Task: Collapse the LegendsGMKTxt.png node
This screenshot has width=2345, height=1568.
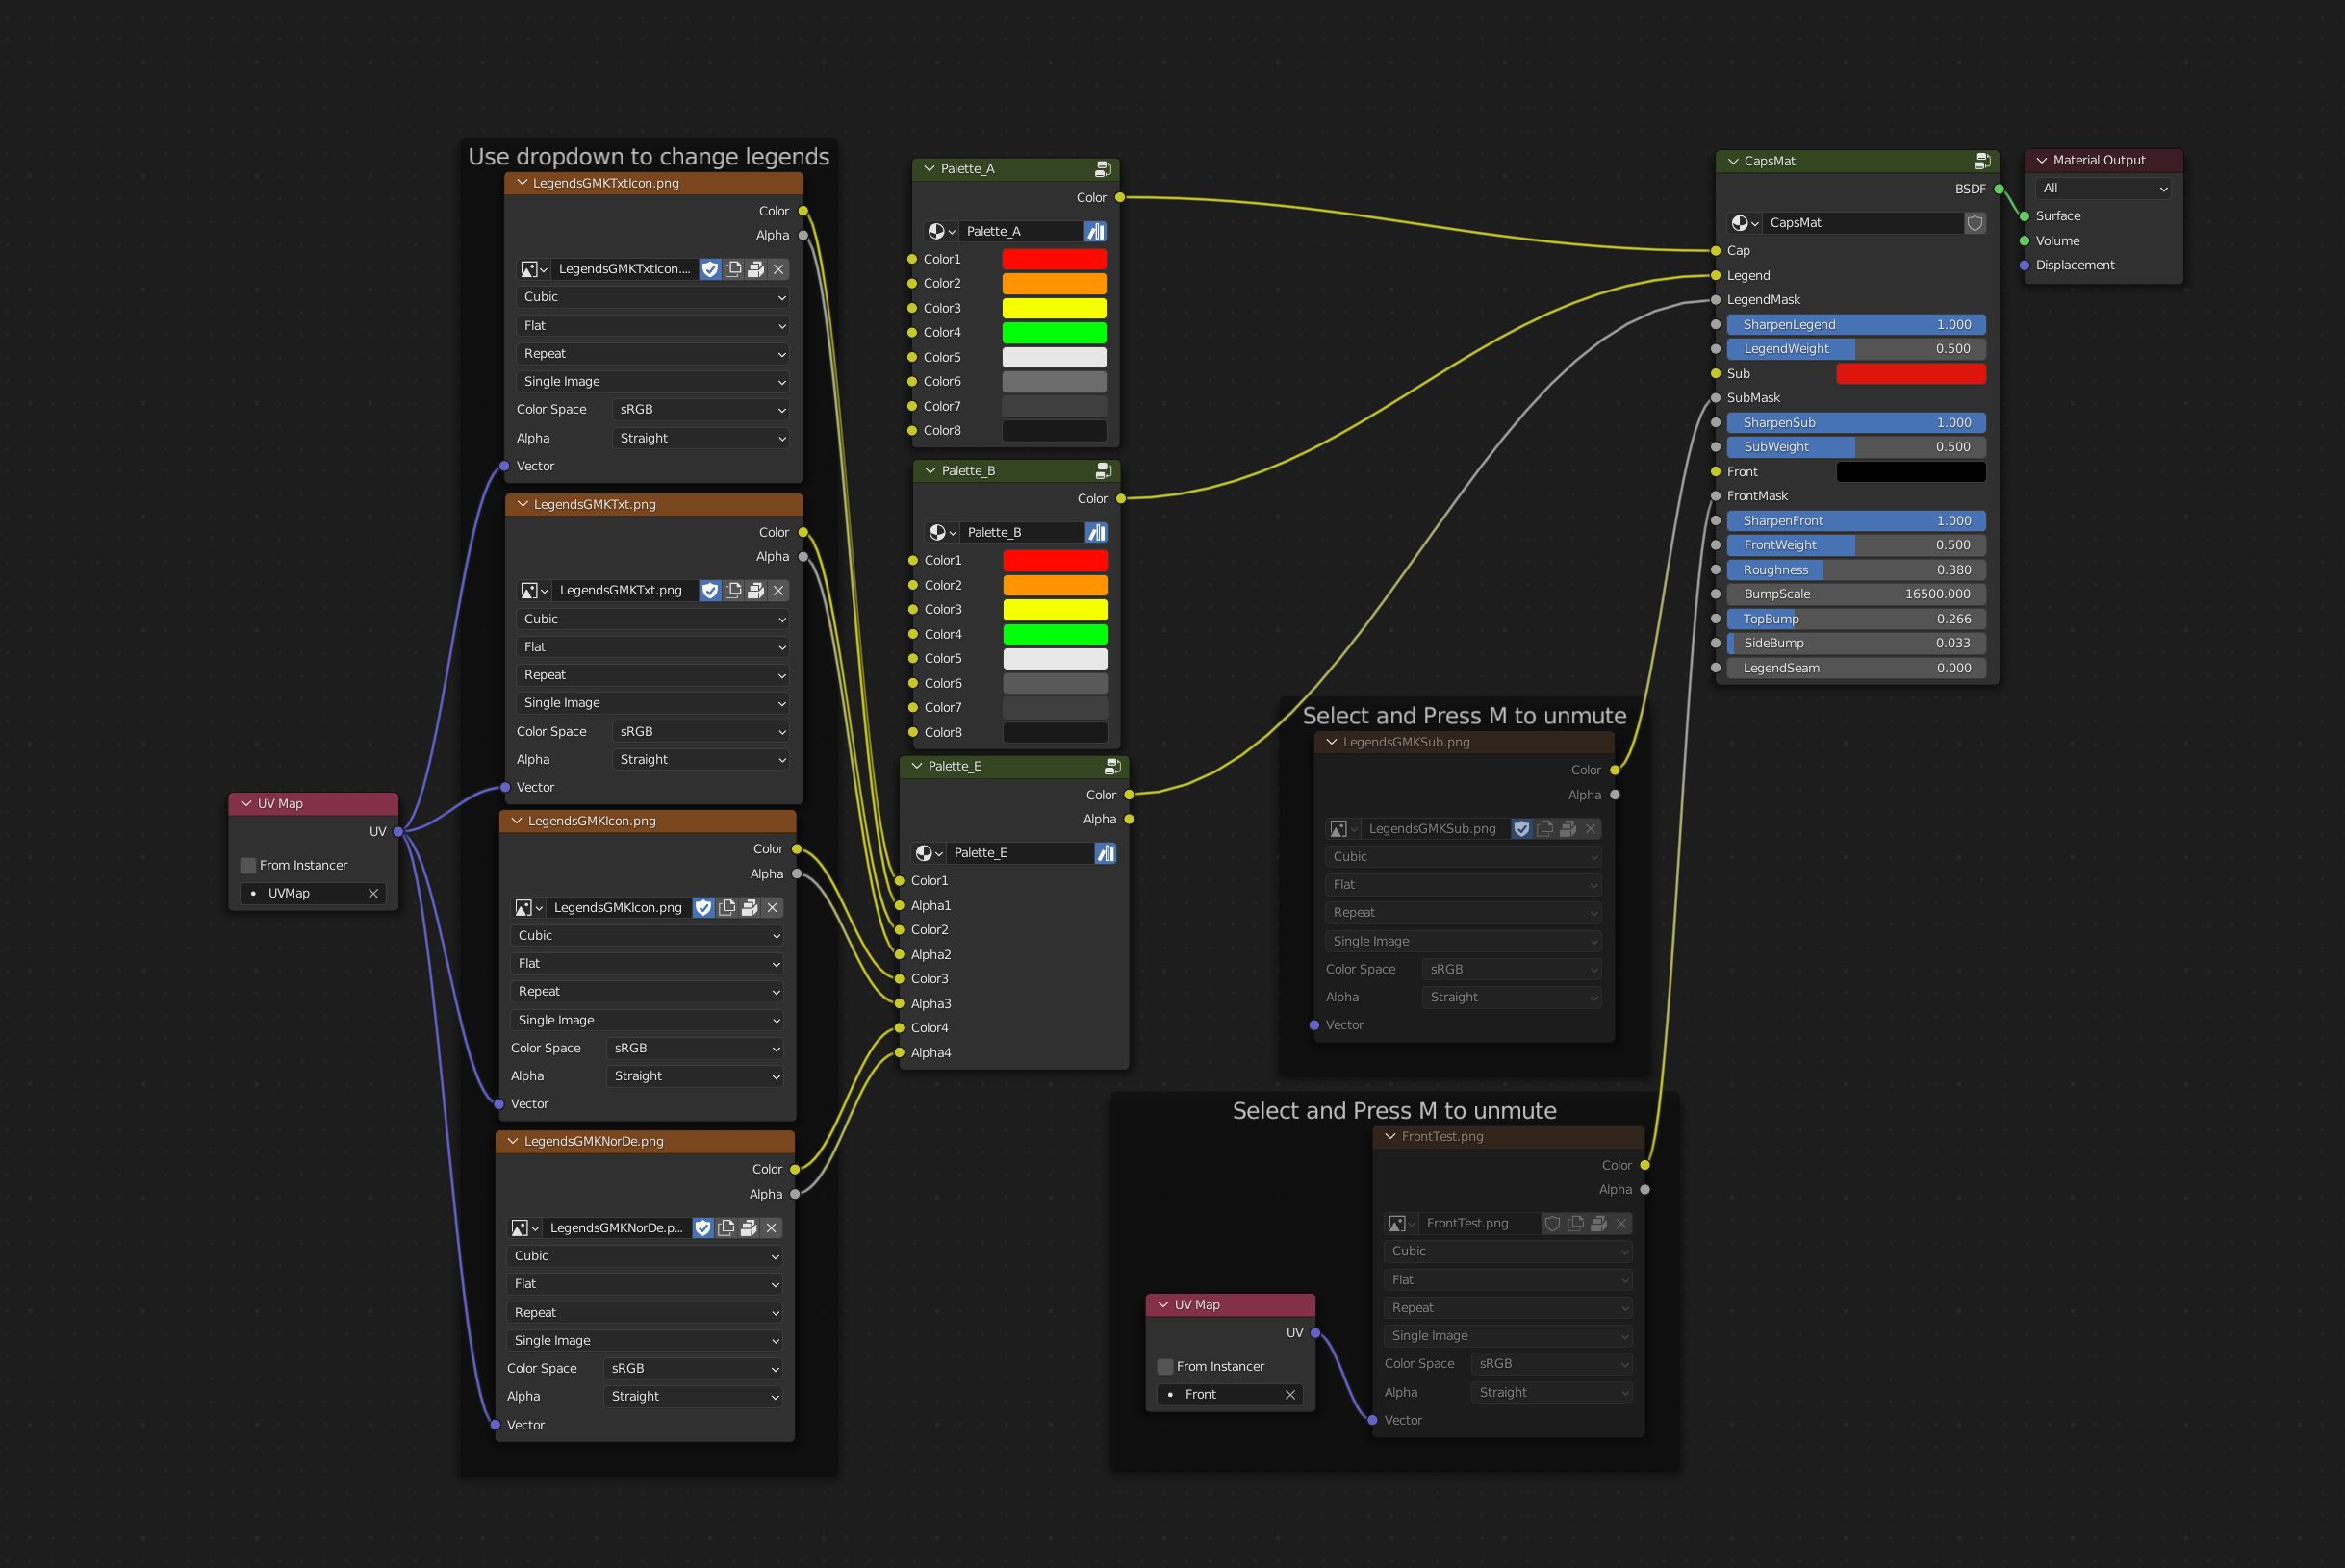Action: 522,504
